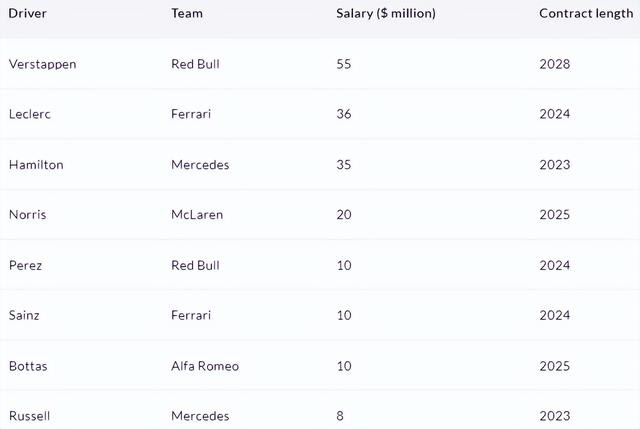Screen dimensions: 640x429
Task: Select the Perez driver cell
Action: click(x=26, y=265)
